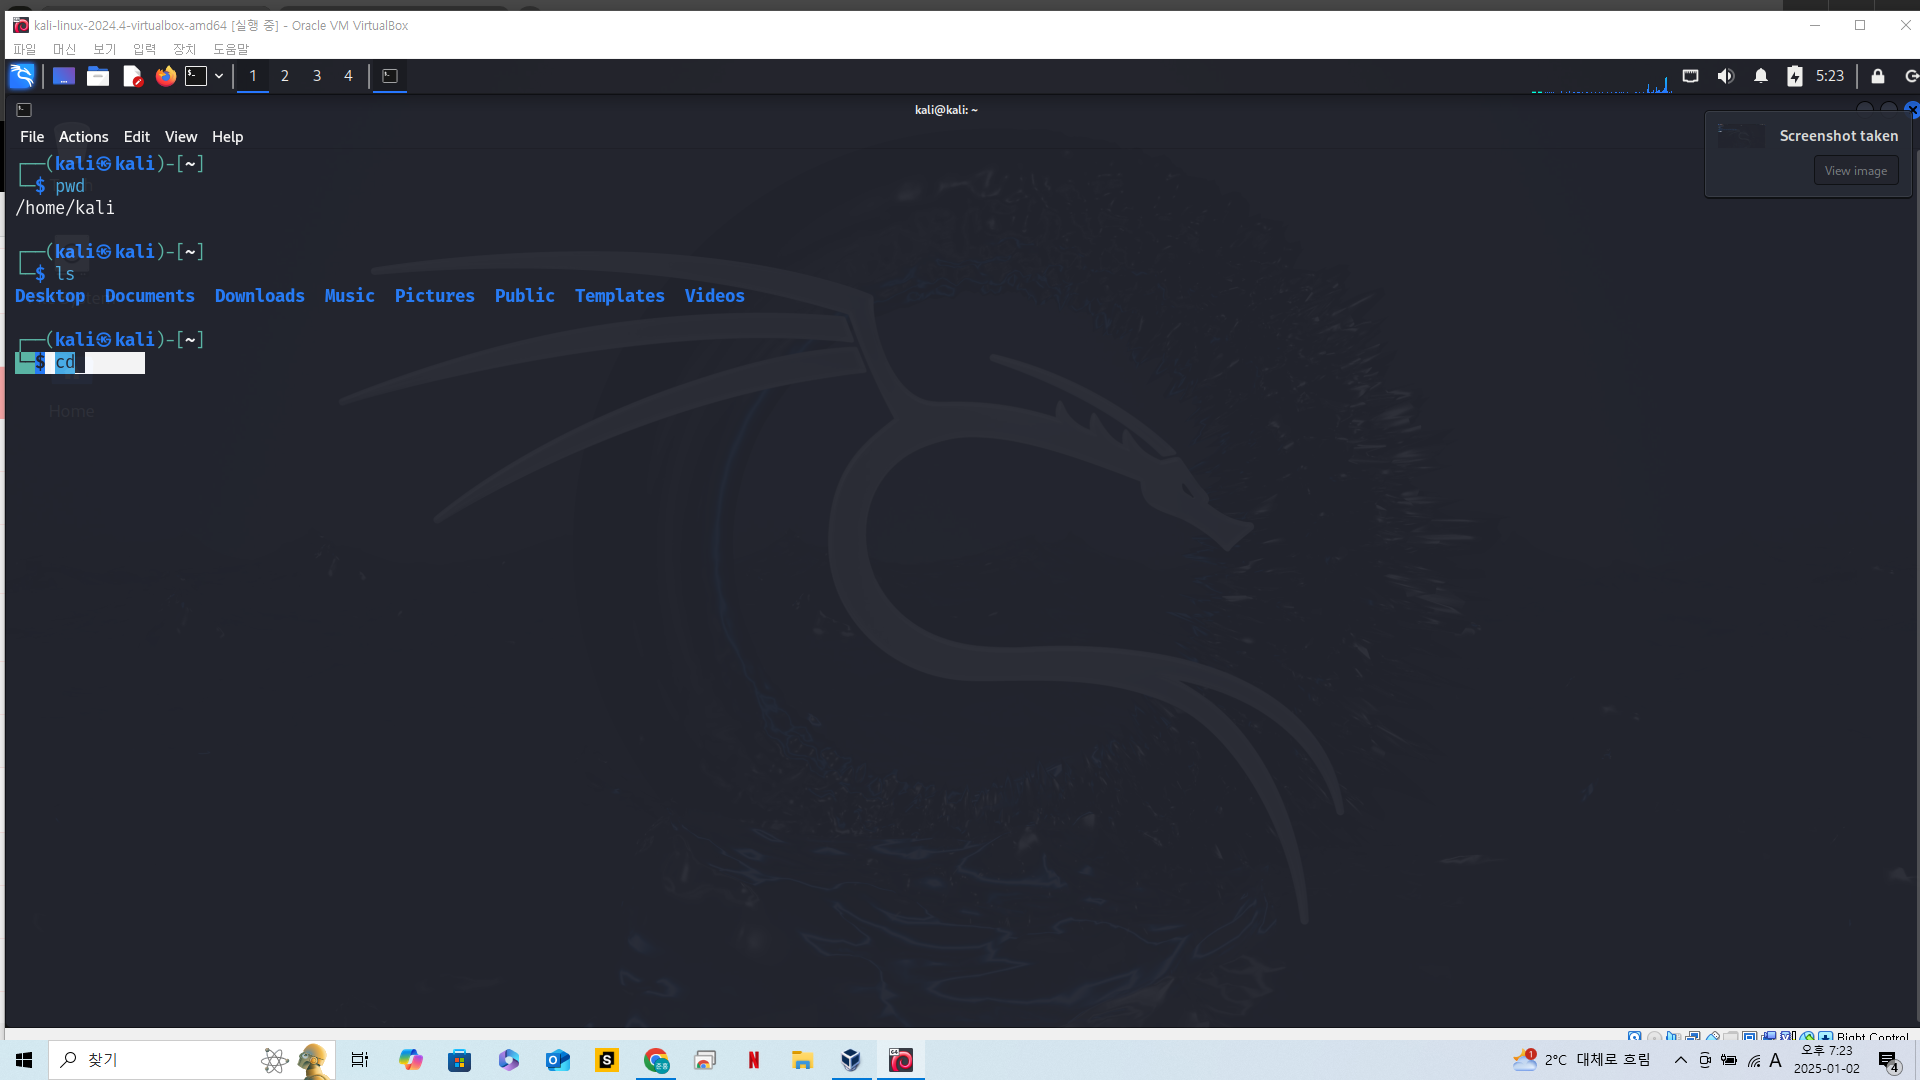
Task: Open the Kali applications menu icon
Action: 22,76
